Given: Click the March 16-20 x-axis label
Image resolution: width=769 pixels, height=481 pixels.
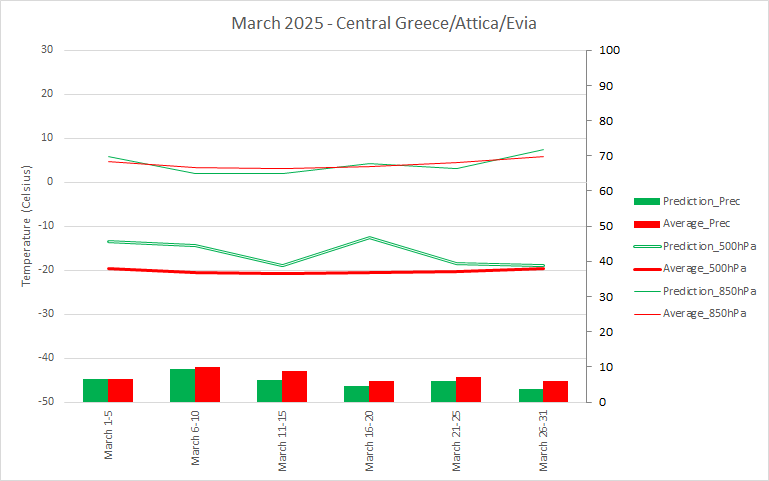Looking at the screenshot, I should 369,441.
